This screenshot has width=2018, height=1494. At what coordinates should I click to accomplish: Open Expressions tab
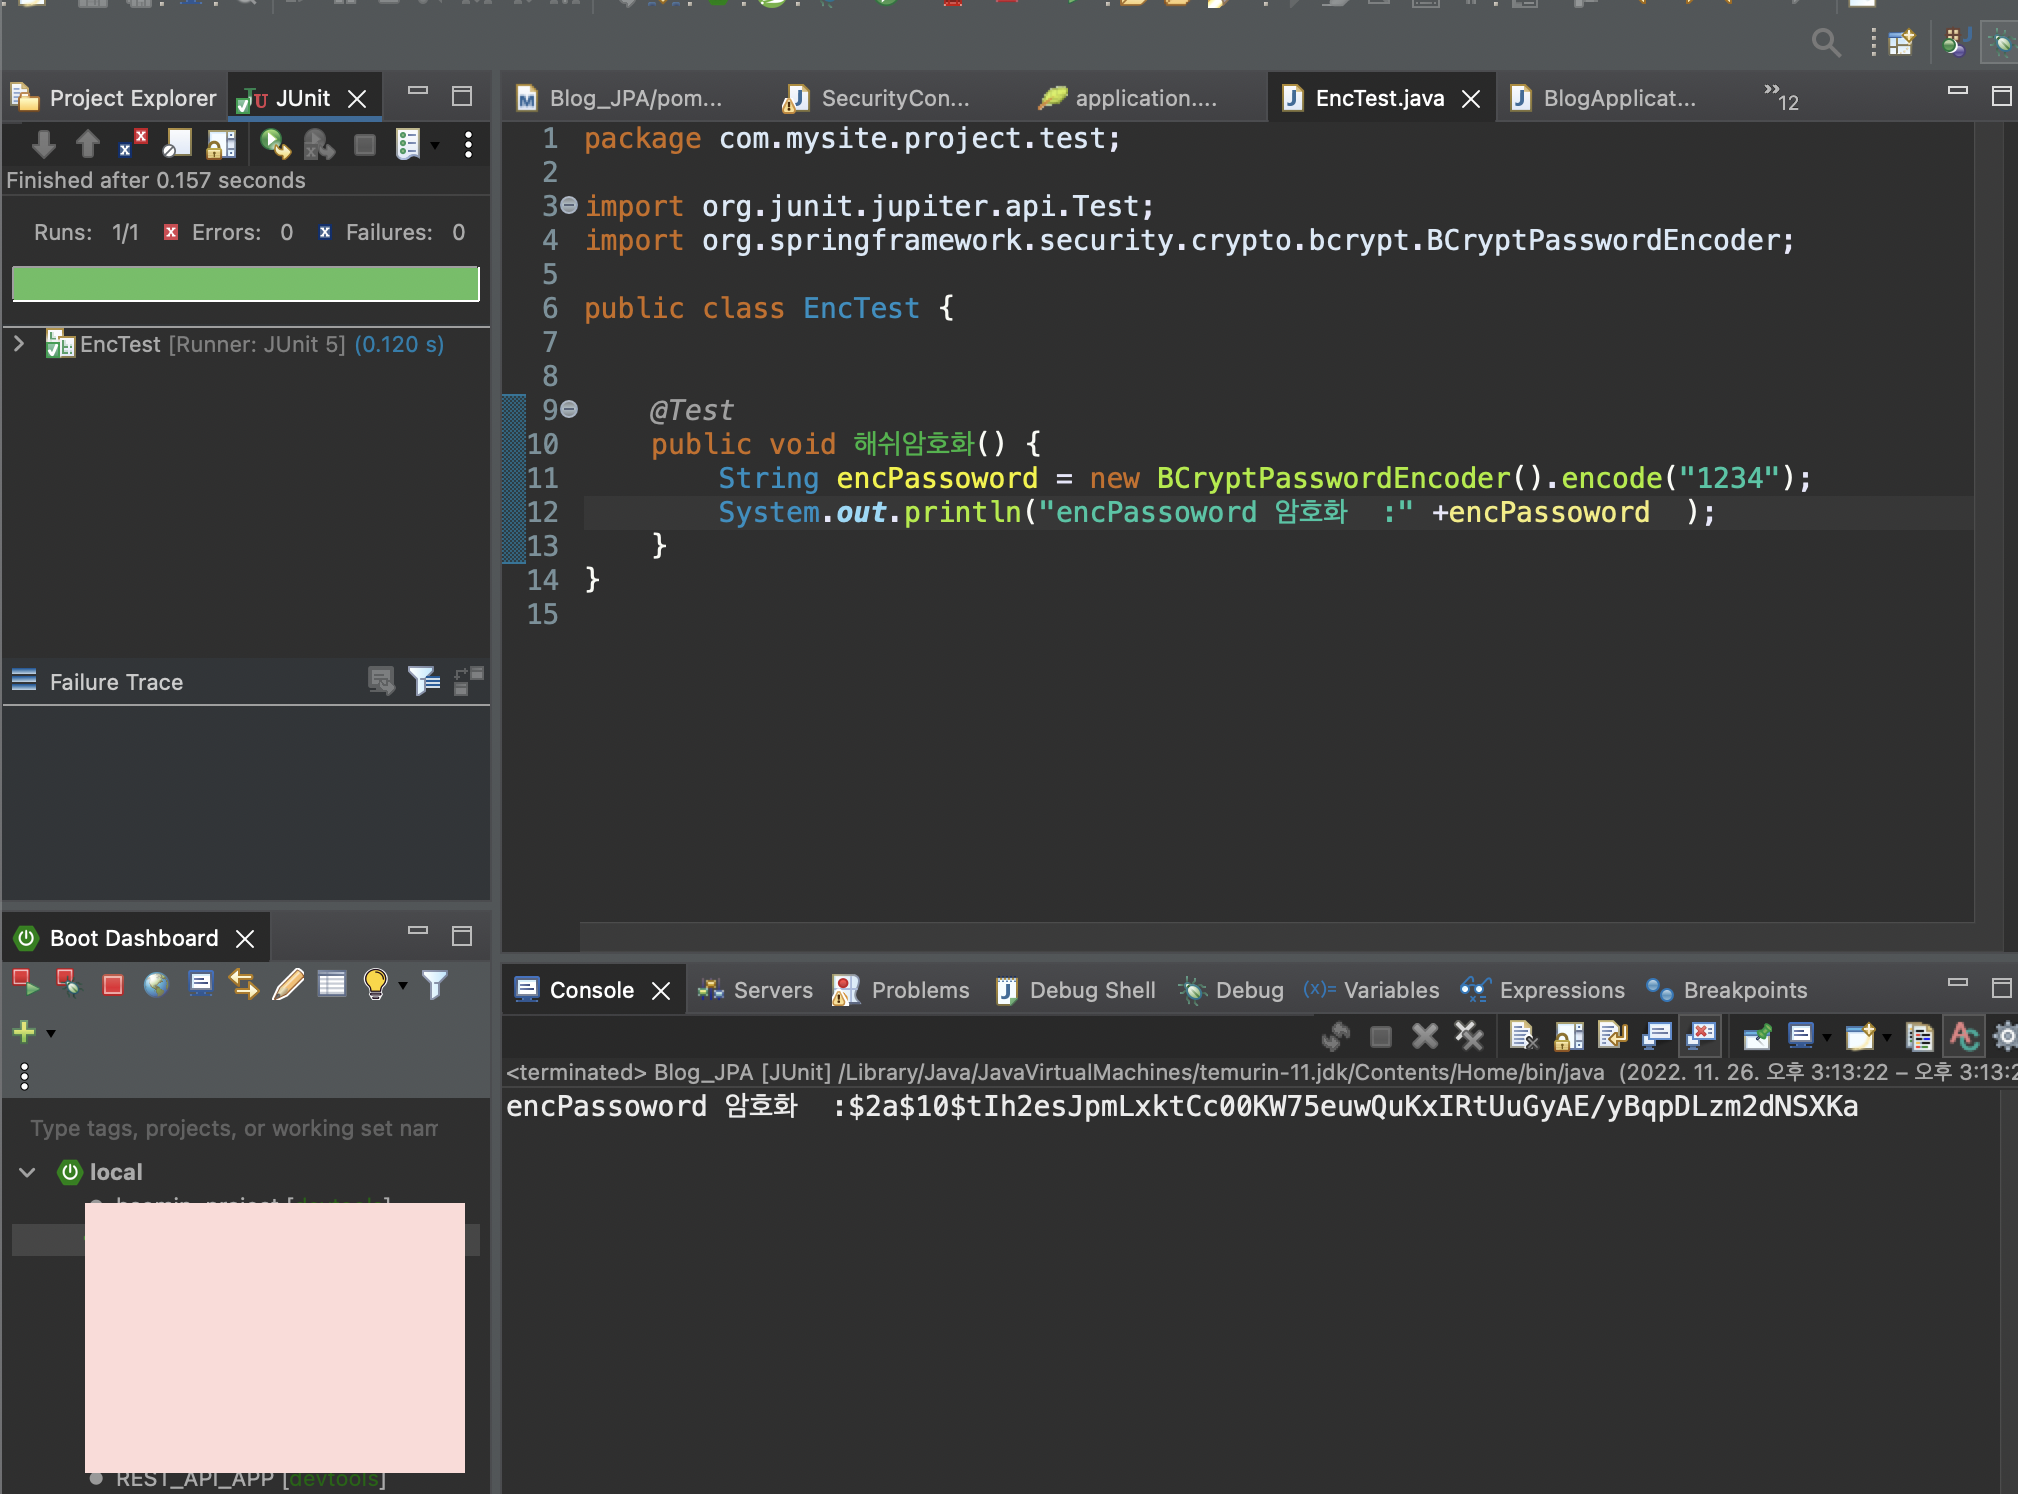tap(1543, 990)
